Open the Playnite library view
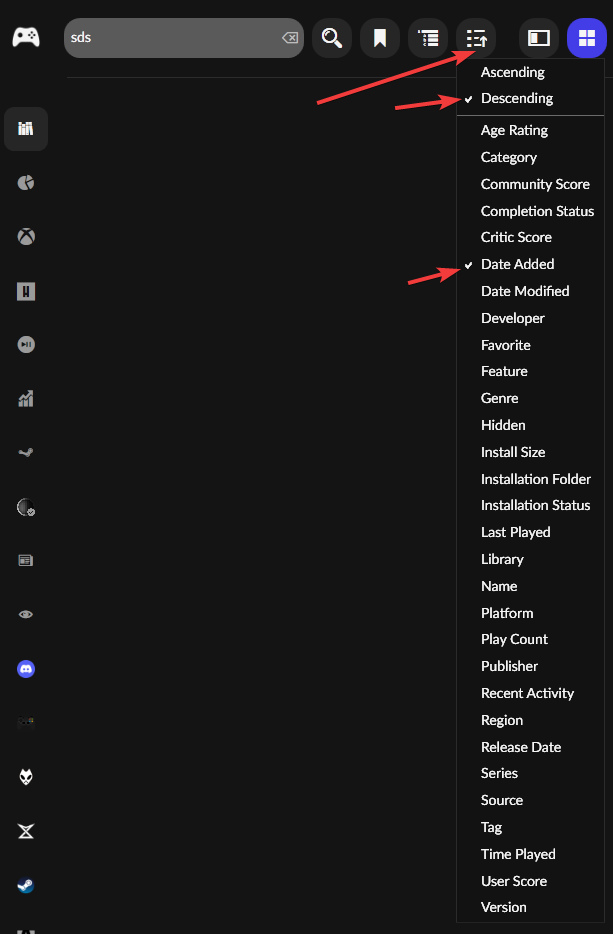The image size is (613, 934). (25, 128)
